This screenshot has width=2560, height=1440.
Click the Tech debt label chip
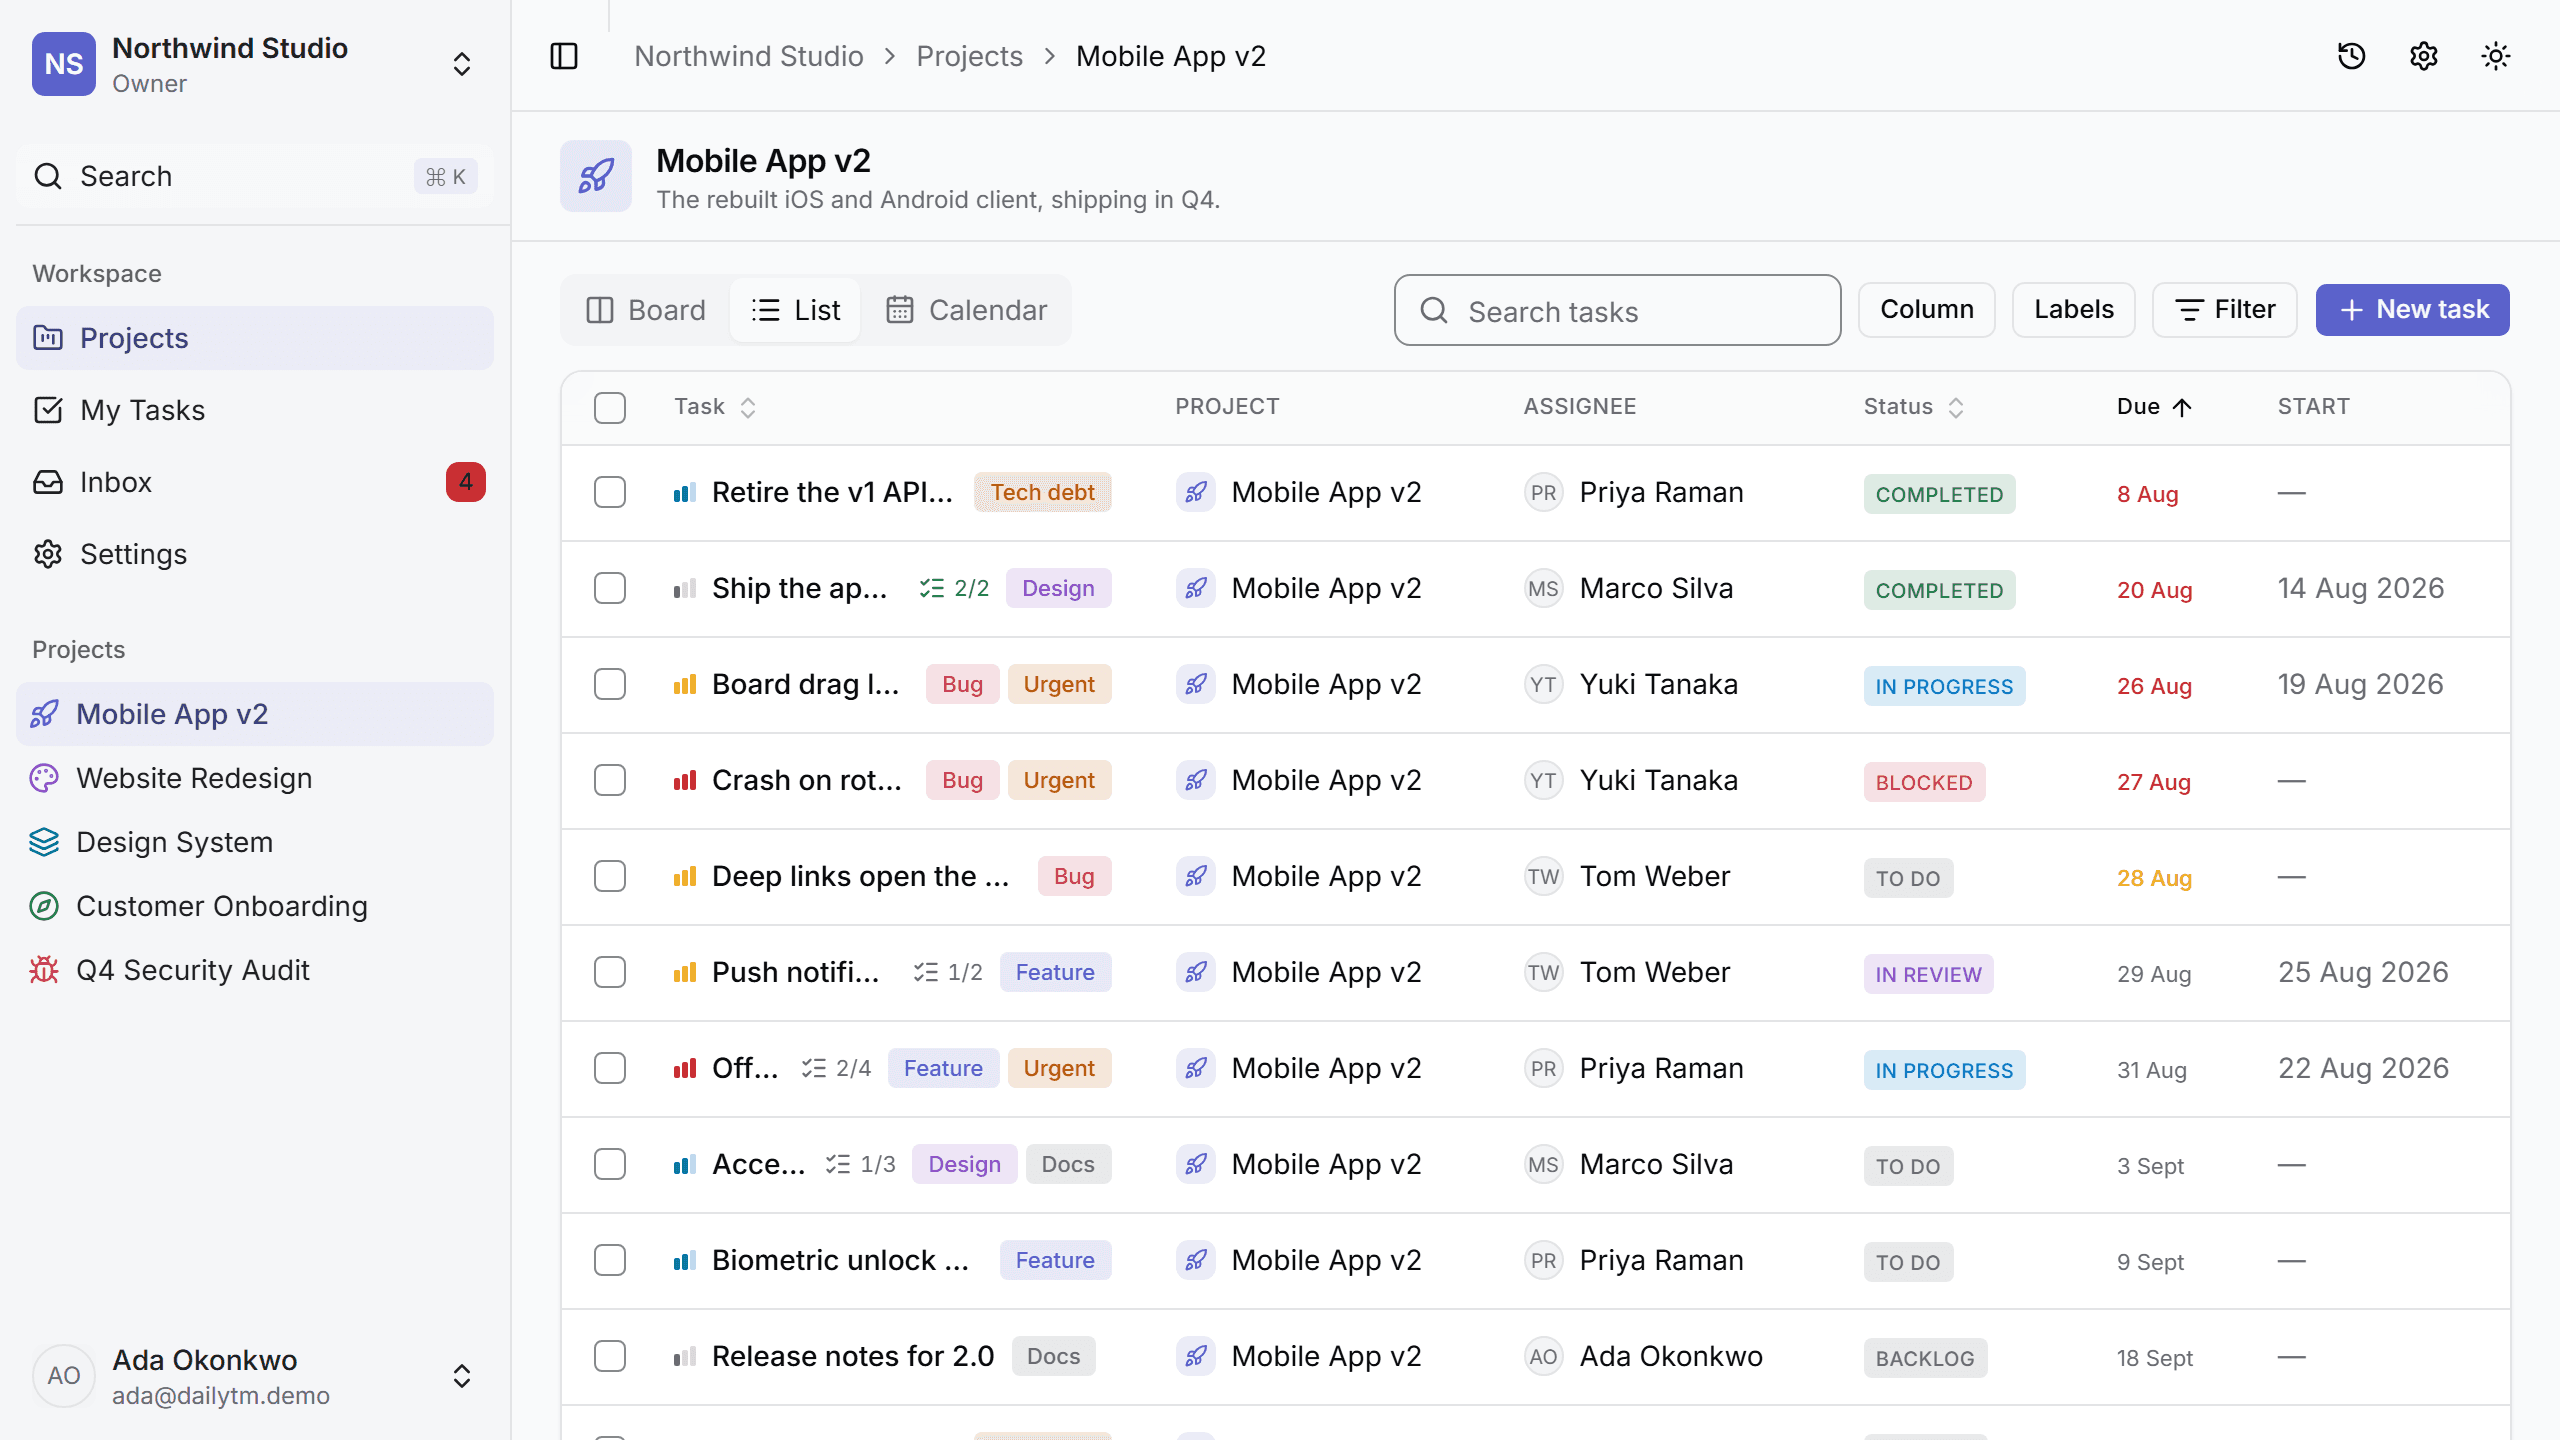click(x=1042, y=492)
